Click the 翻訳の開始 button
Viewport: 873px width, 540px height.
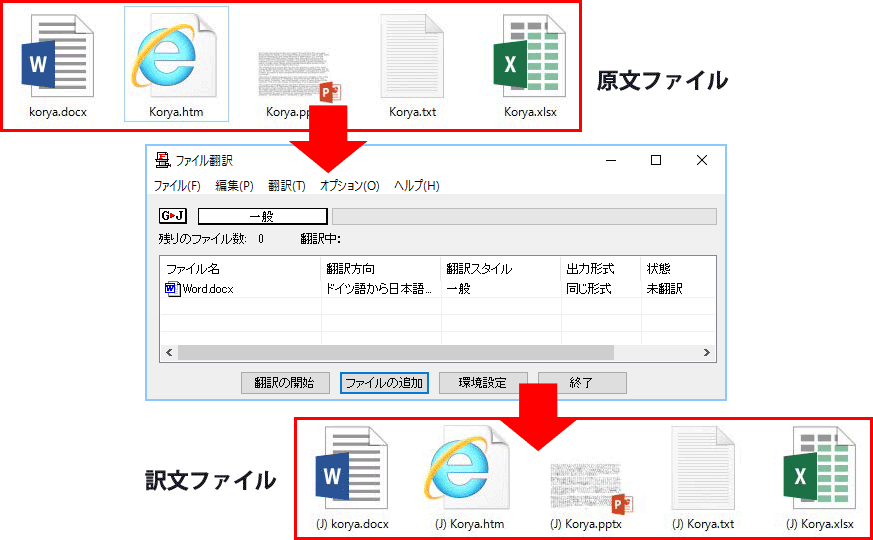click(x=285, y=383)
